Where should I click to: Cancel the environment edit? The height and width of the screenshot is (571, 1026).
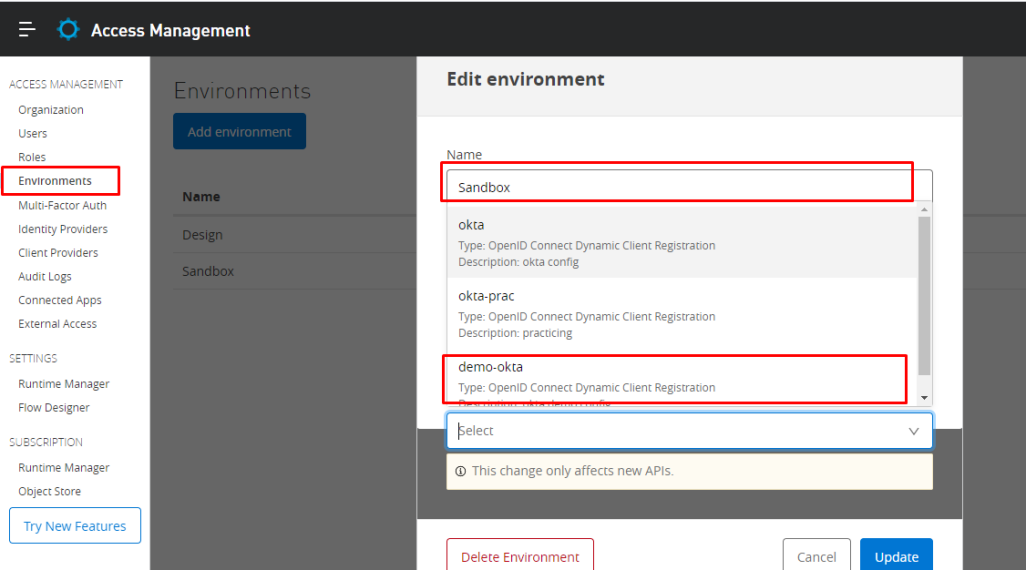(817, 556)
